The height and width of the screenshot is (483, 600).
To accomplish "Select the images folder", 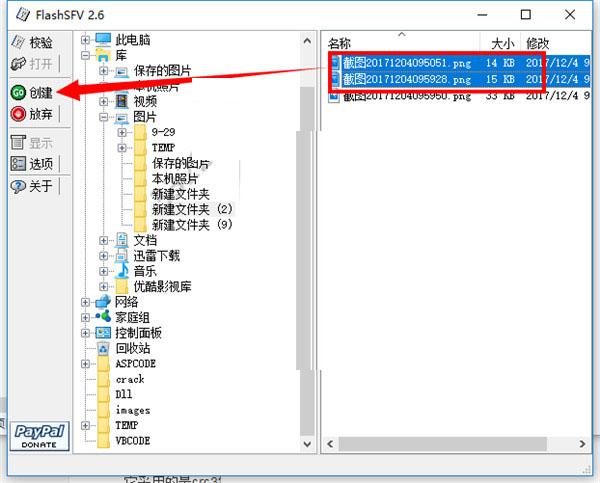I will (x=133, y=410).
